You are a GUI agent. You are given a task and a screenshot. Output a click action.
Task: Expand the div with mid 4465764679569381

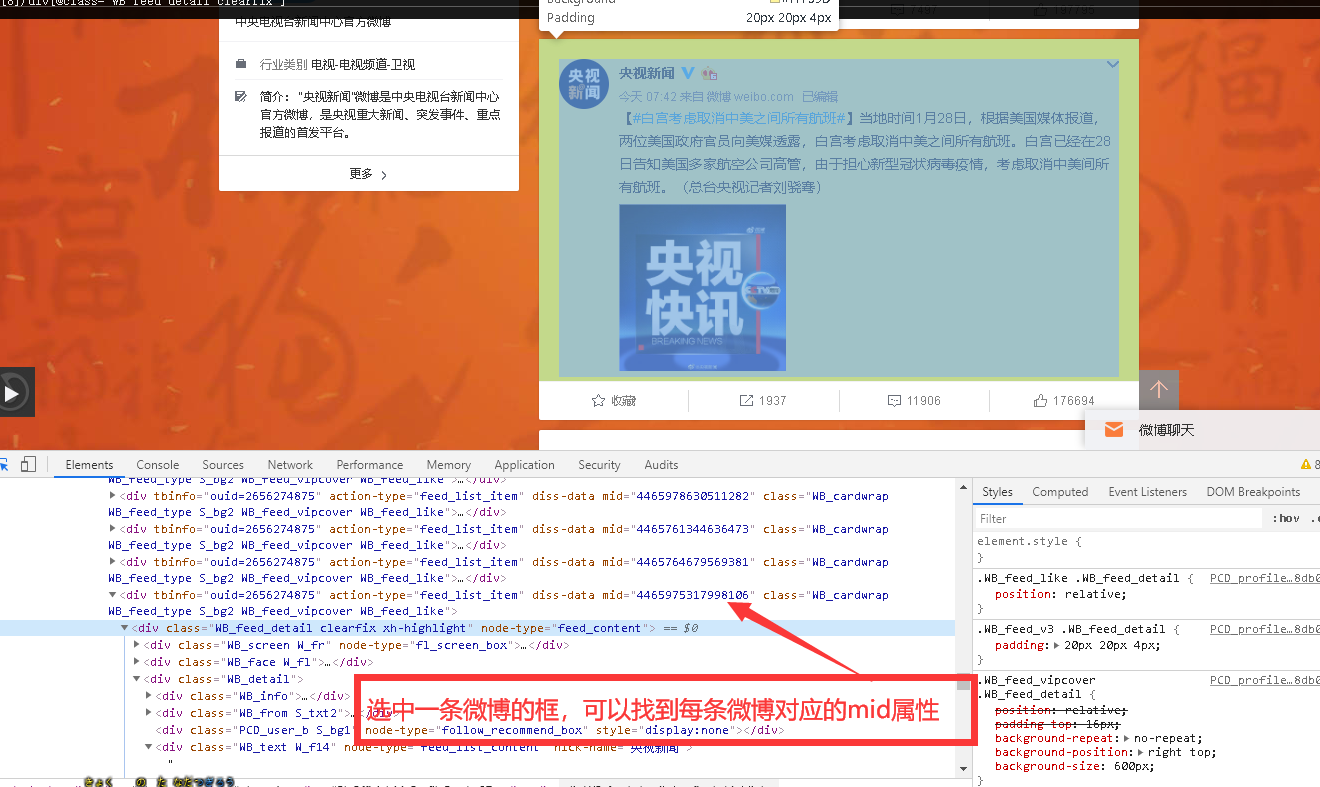112,561
